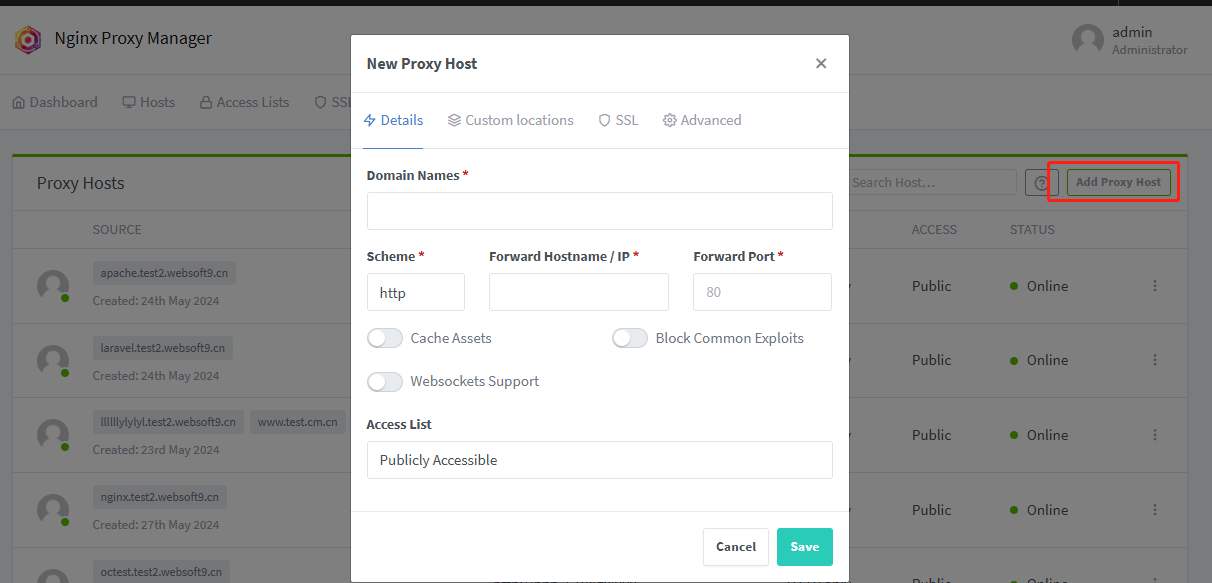1212x583 pixels.
Task: Click the Domain Names input field
Action: pyautogui.click(x=599, y=211)
